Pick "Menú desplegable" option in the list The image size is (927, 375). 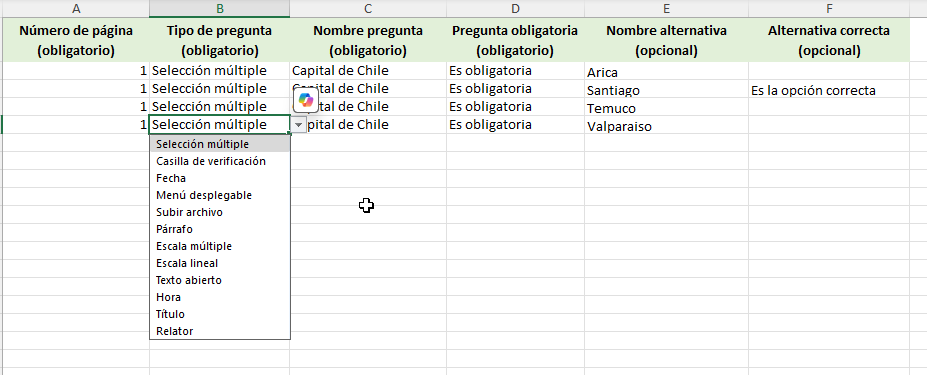(220, 195)
